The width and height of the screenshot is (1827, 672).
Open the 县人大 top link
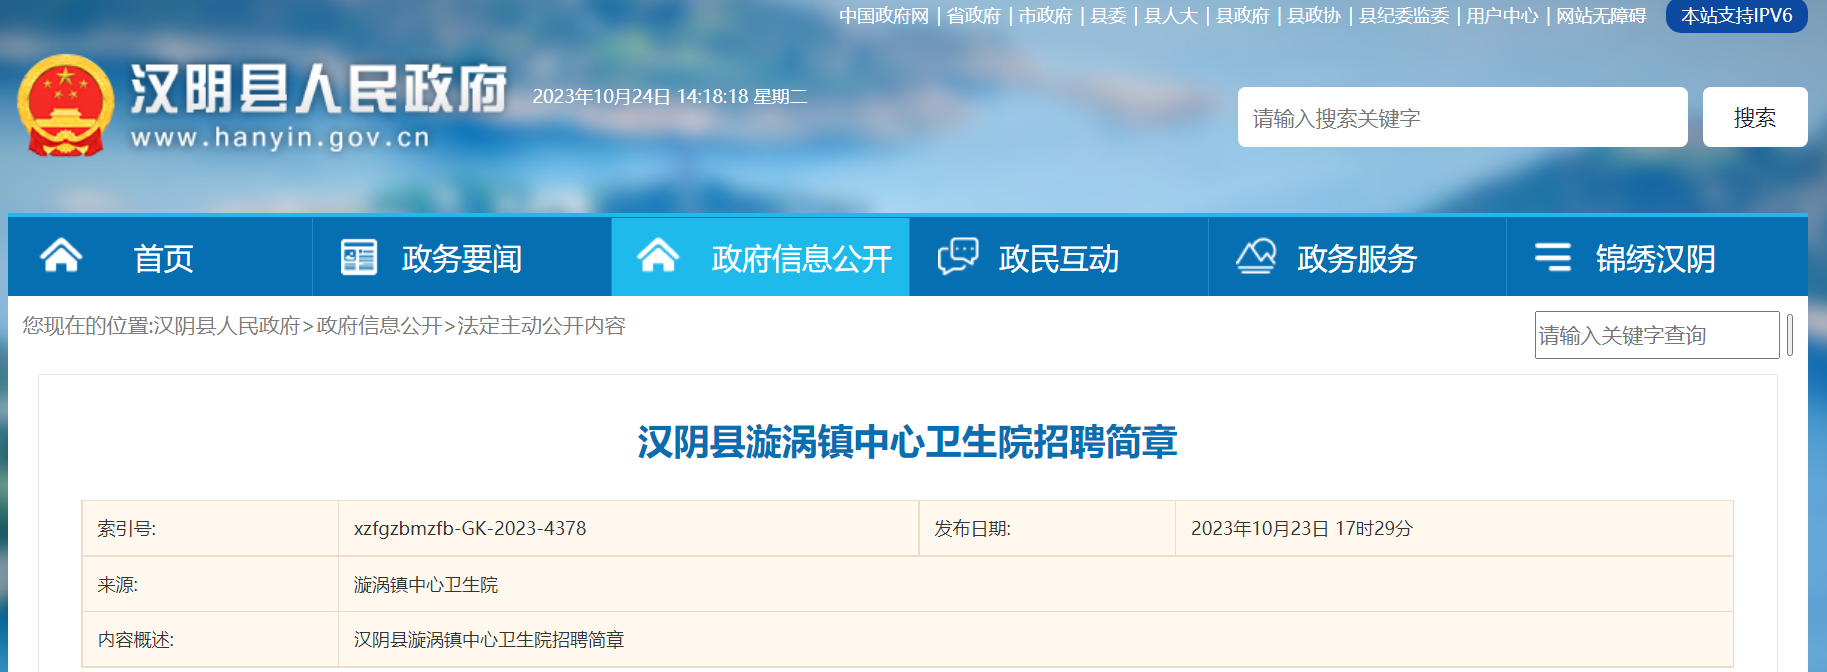click(1171, 16)
